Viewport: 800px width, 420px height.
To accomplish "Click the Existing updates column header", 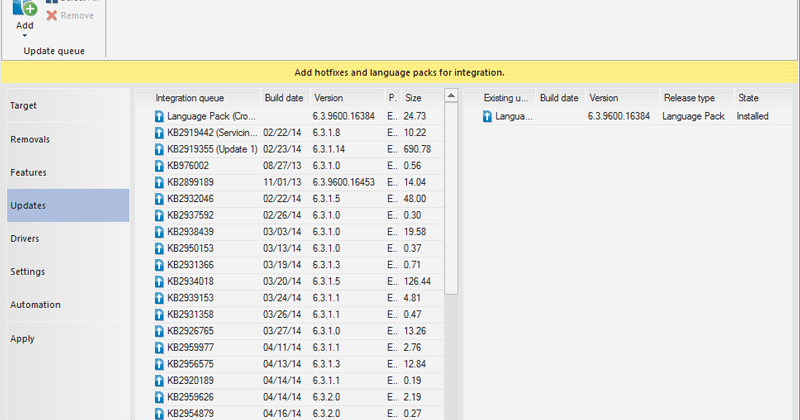I will 505,98.
